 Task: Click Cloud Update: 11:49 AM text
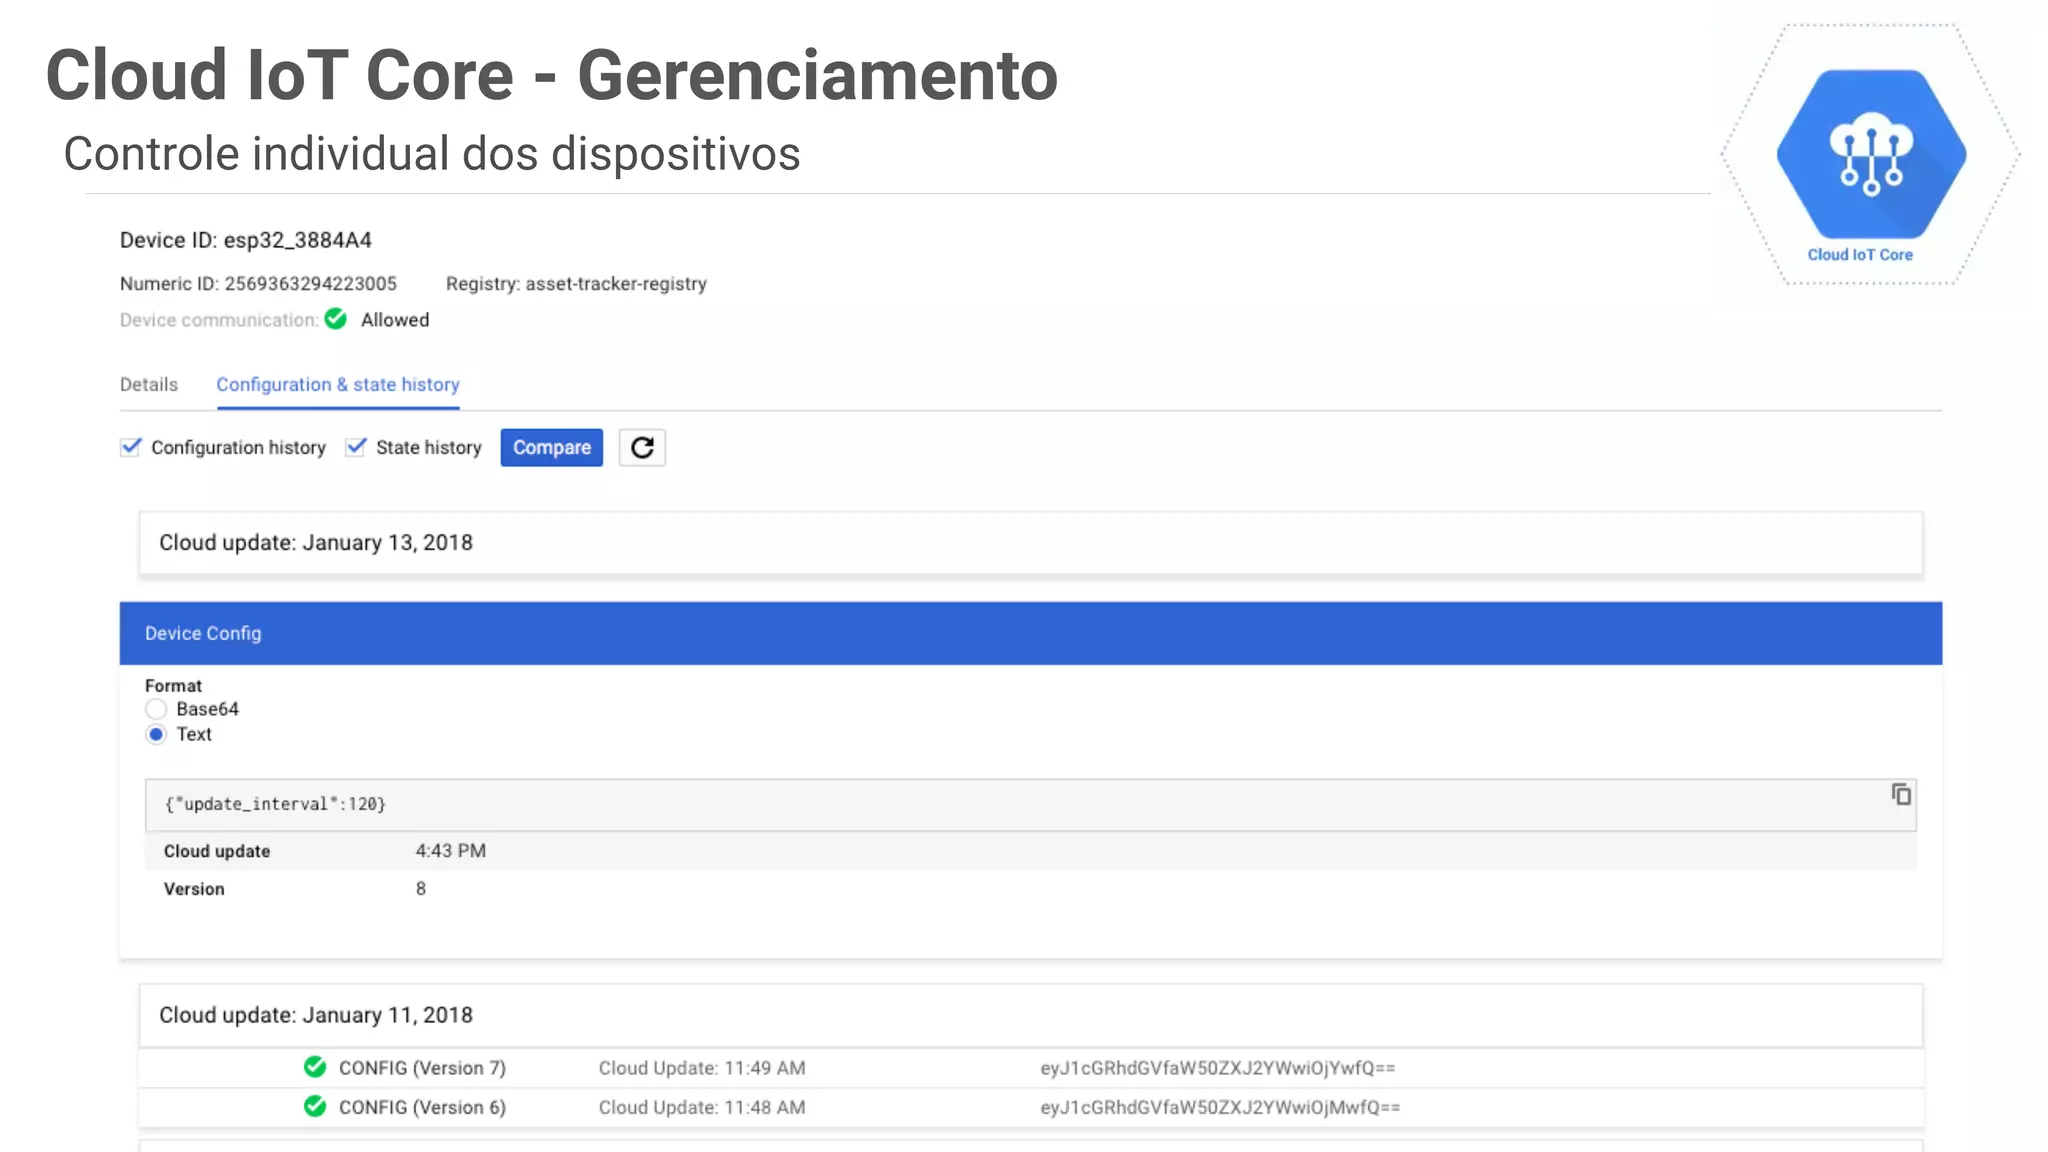(702, 1068)
